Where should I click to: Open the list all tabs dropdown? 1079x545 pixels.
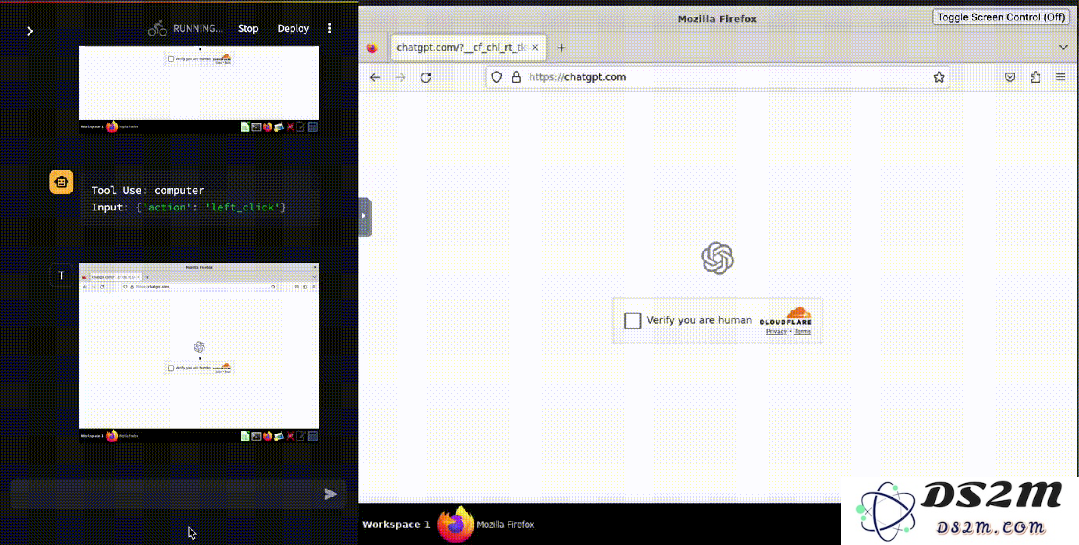pyautogui.click(x=1062, y=47)
